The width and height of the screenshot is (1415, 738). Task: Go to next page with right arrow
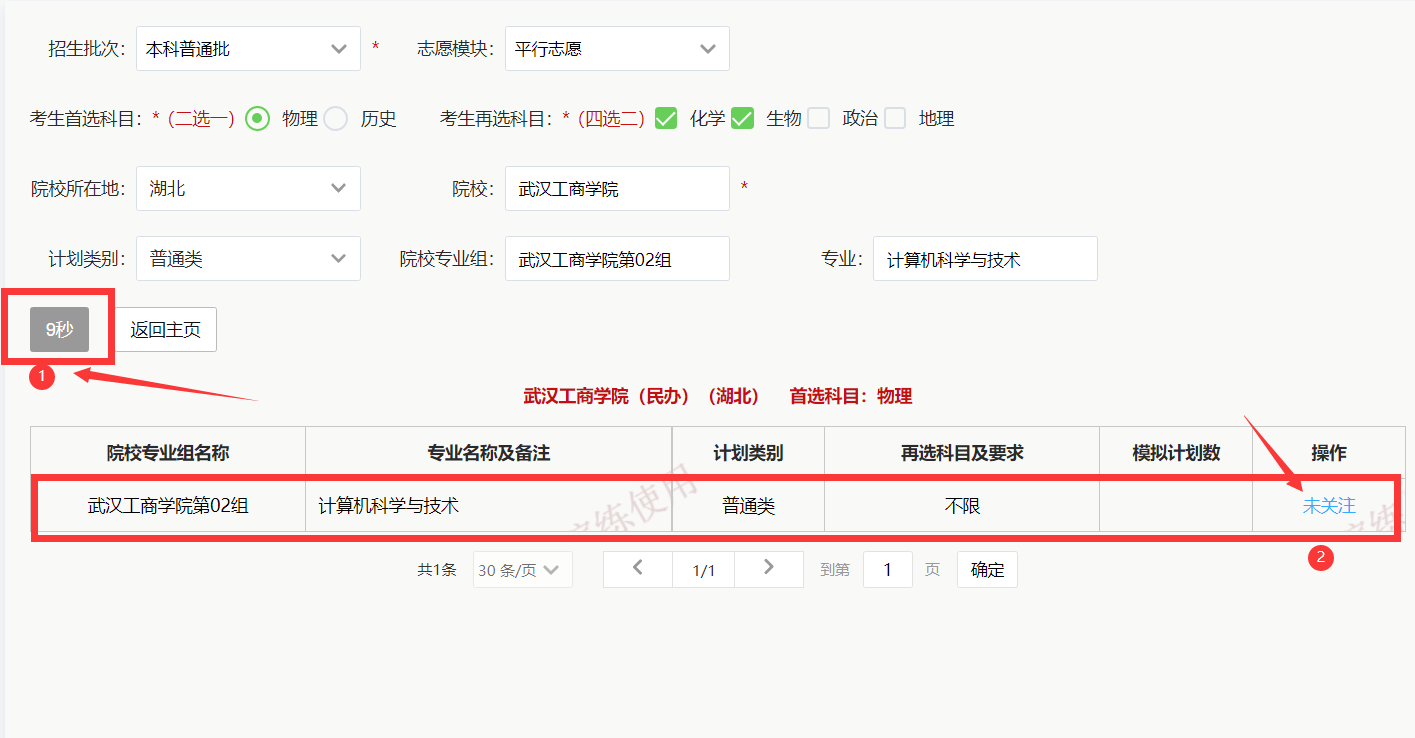(x=768, y=568)
